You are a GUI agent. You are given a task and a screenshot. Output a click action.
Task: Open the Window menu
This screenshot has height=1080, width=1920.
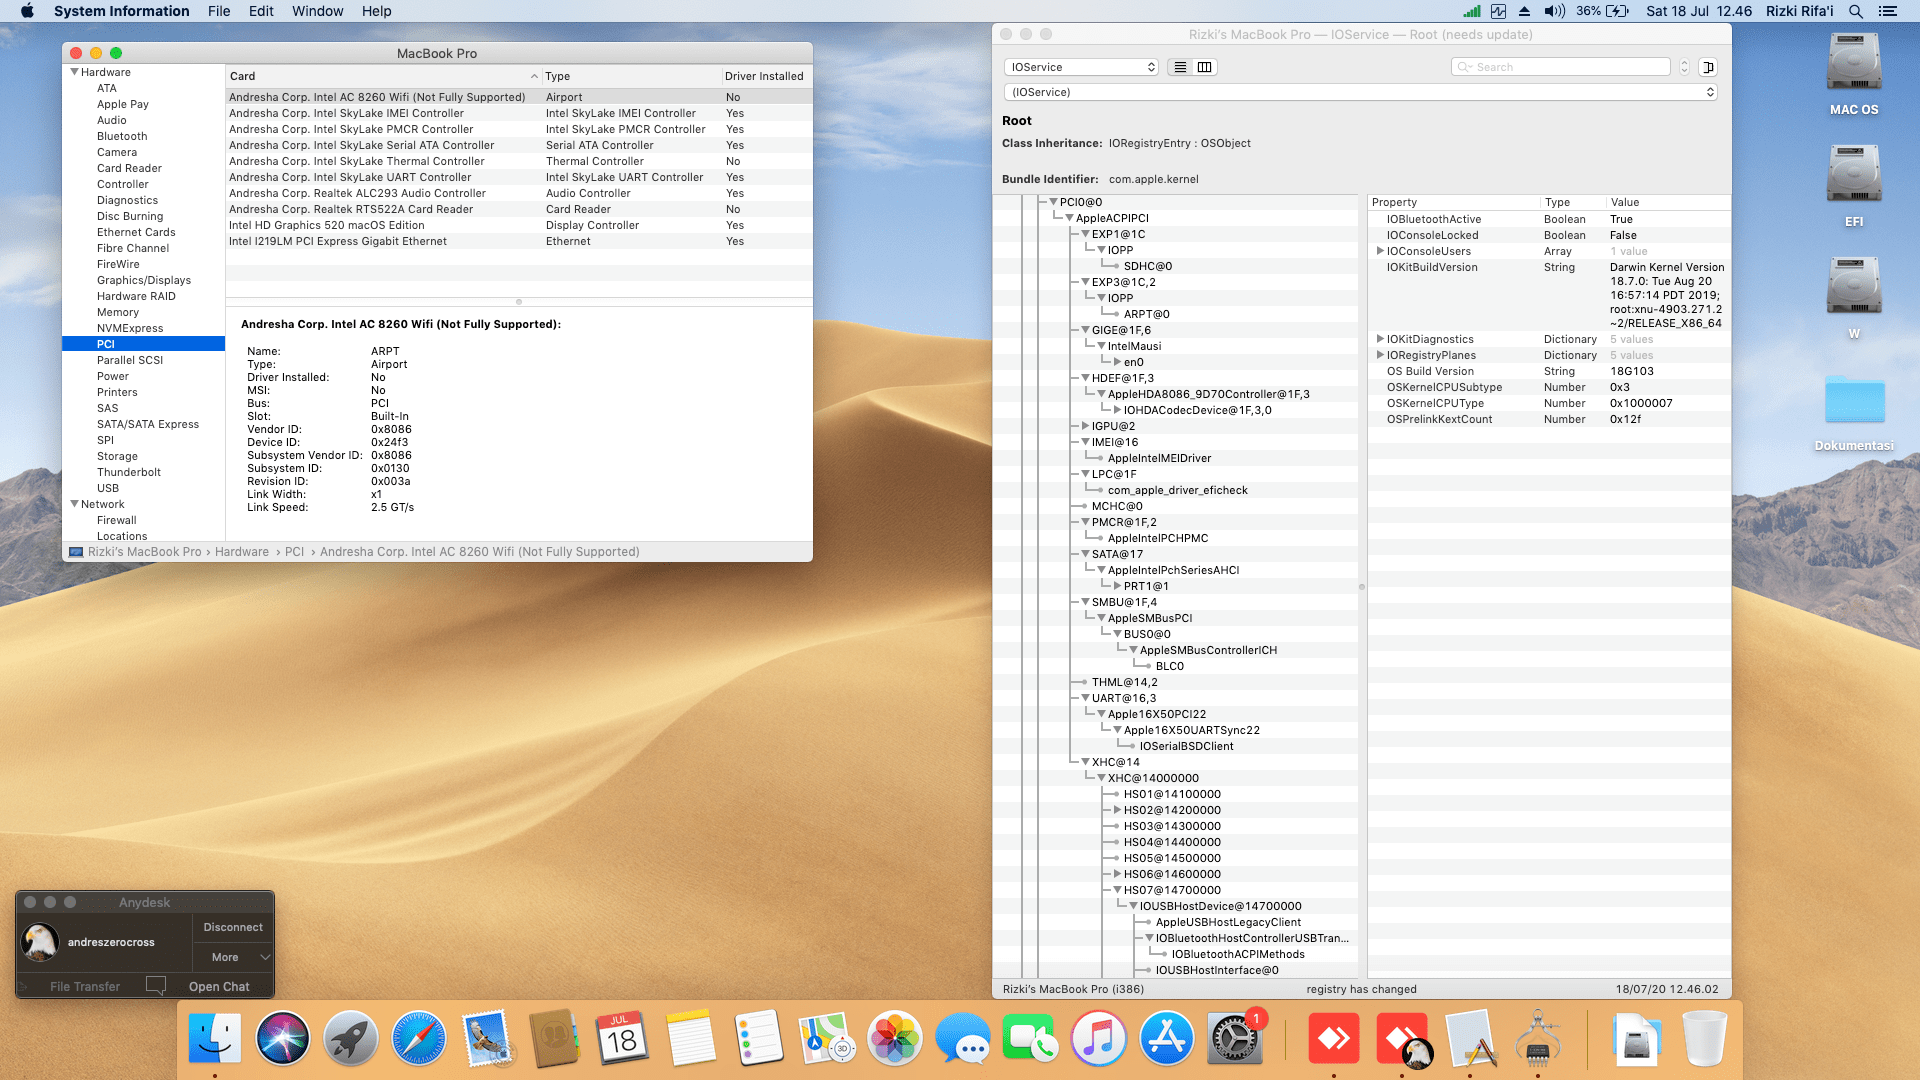coord(317,11)
